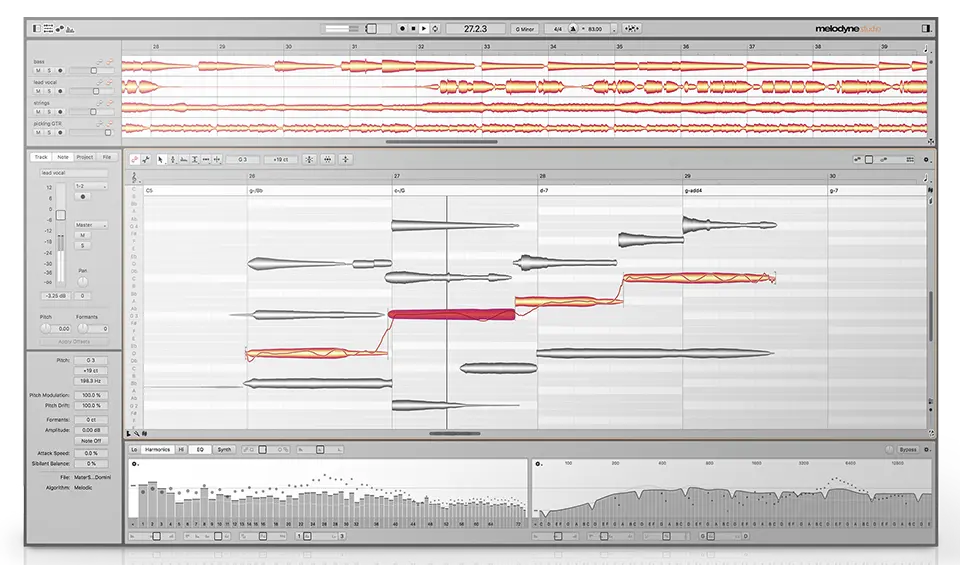This screenshot has height=565, width=960.
Task: Arm recording on the bass track
Action: [x=60, y=70]
